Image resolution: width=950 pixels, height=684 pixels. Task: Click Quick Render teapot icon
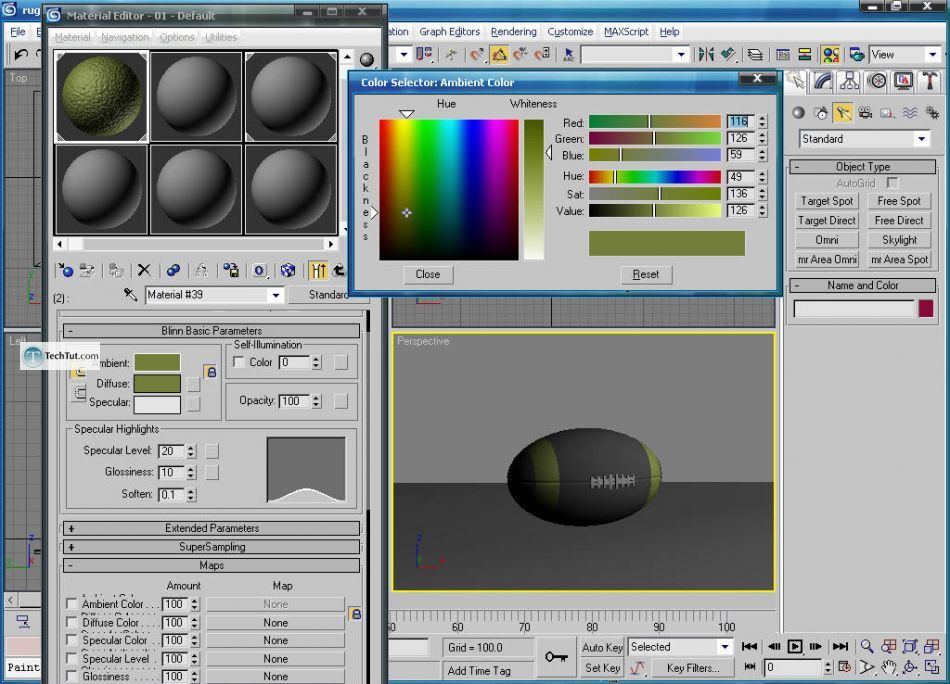pos(856,55)
